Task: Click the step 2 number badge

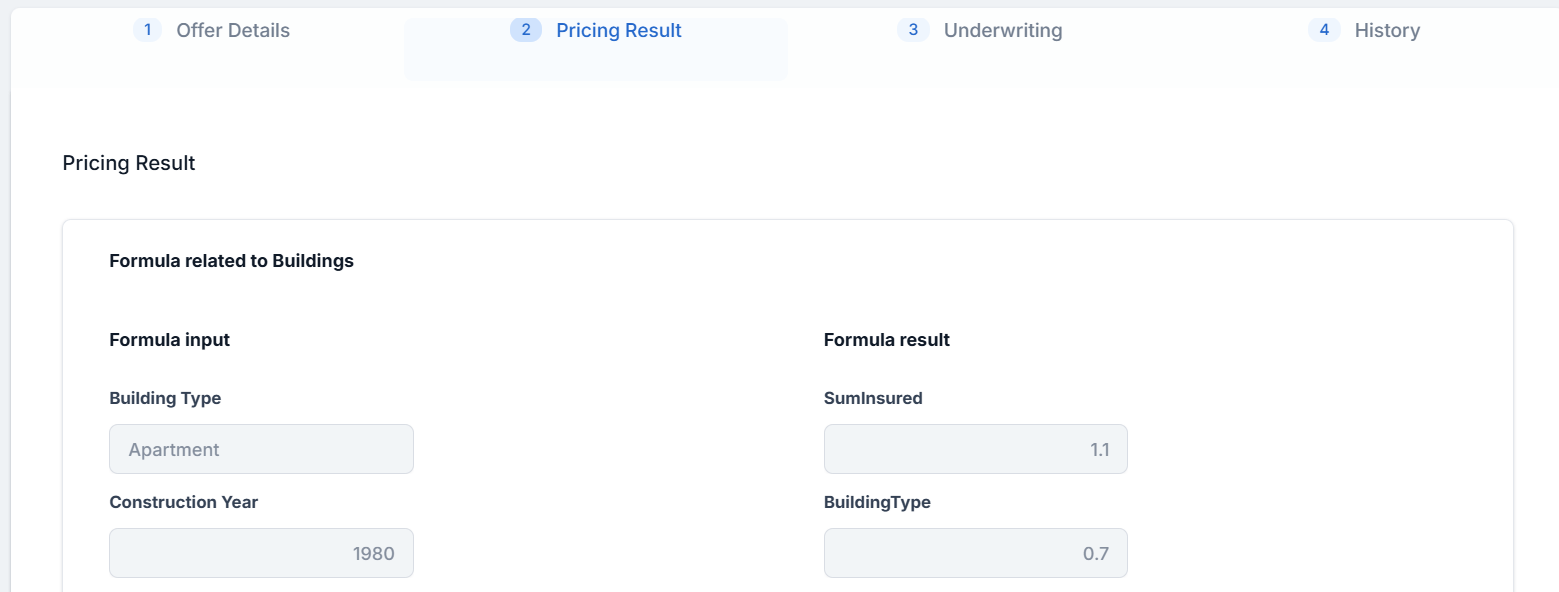Action: coord(526,30)
